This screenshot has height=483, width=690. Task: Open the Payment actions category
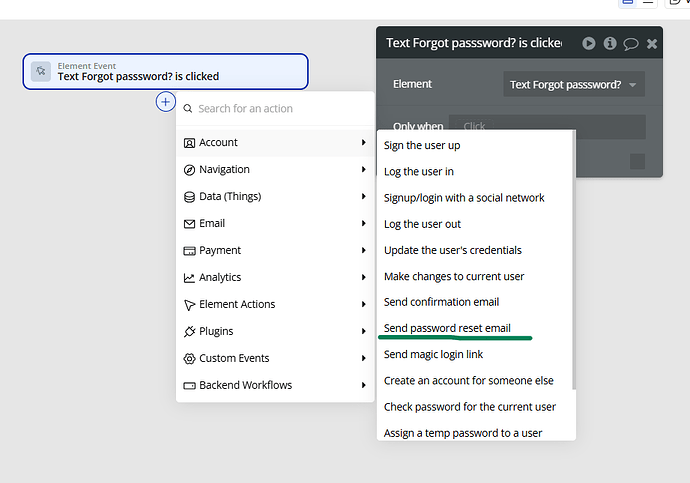220,250
